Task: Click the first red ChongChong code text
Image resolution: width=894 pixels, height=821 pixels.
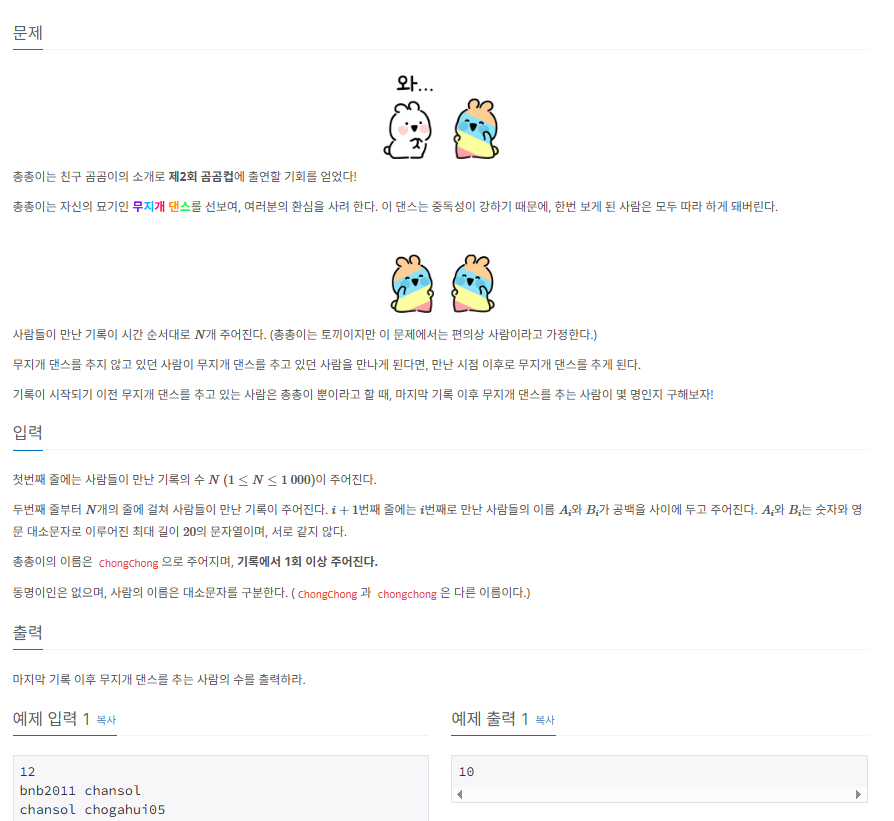Action: [x=128, y=563]
